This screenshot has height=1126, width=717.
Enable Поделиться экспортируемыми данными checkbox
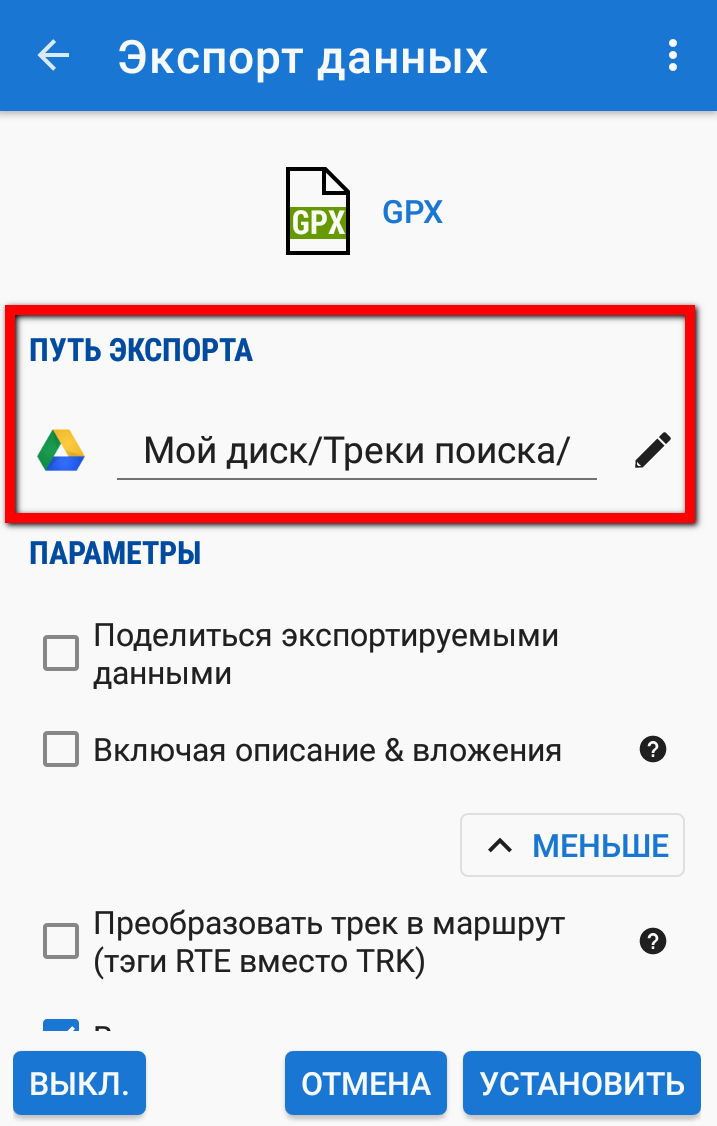[x=61, y=653]
